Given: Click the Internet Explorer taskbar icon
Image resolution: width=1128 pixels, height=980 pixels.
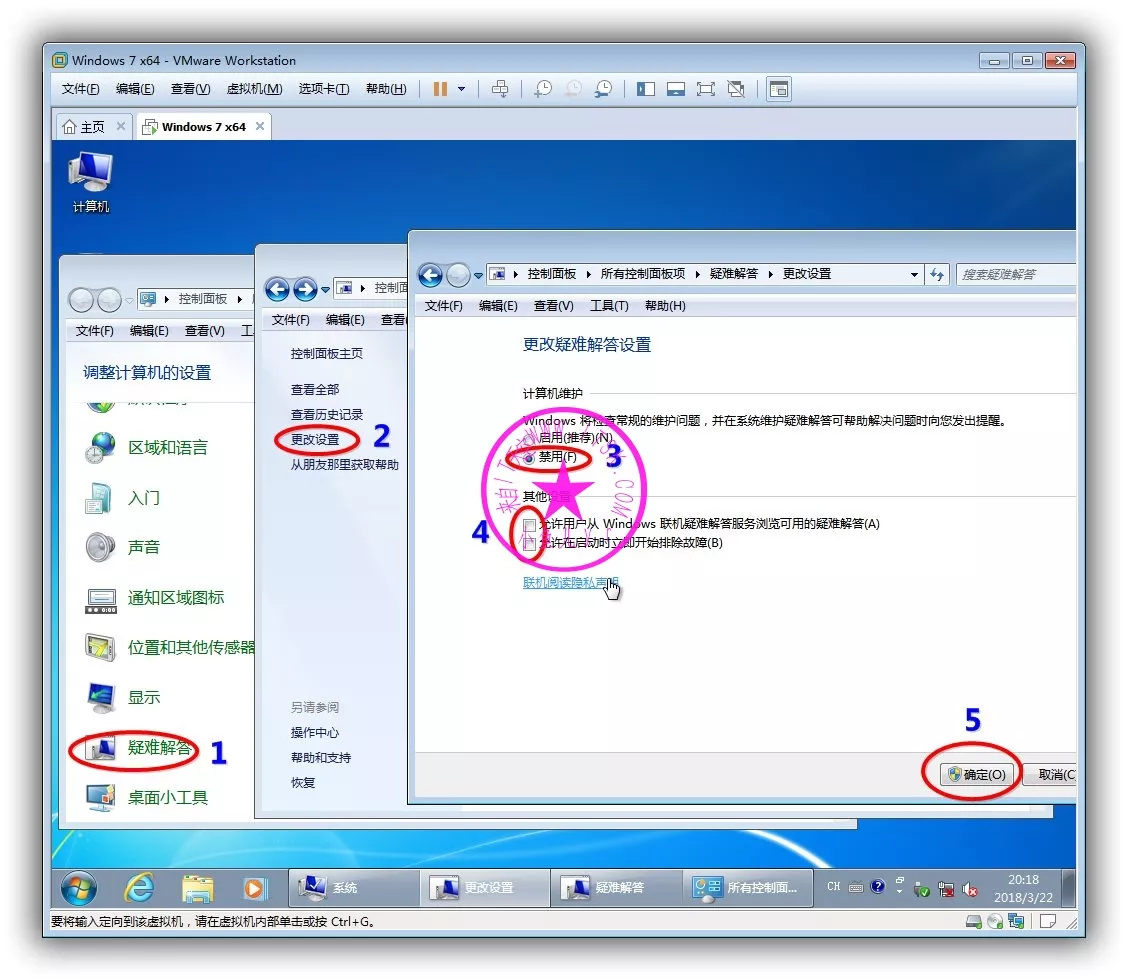Looking at the screenshot, I should (139, 887).
